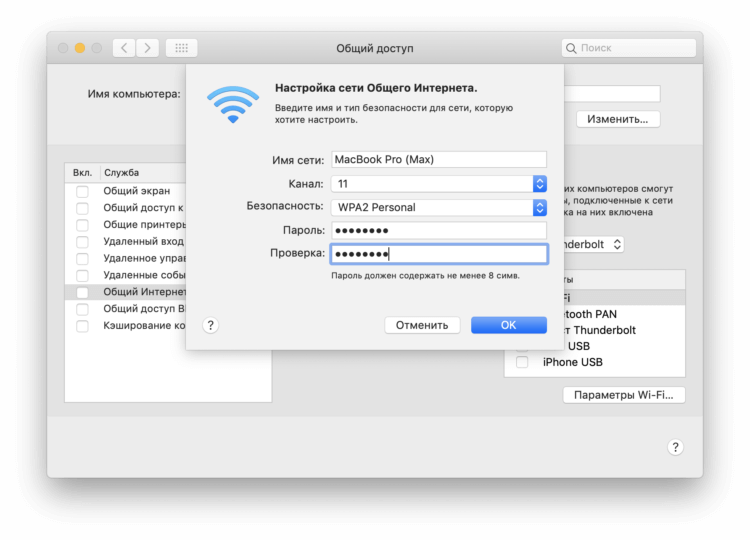Go back with the left chevron button

click(124, 48)
